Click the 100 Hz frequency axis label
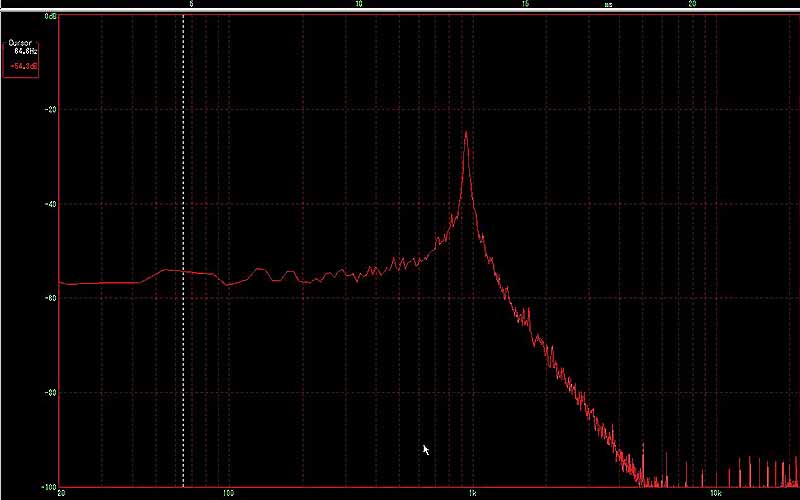The width and height of the screenshot is (800, 500). 228,494
